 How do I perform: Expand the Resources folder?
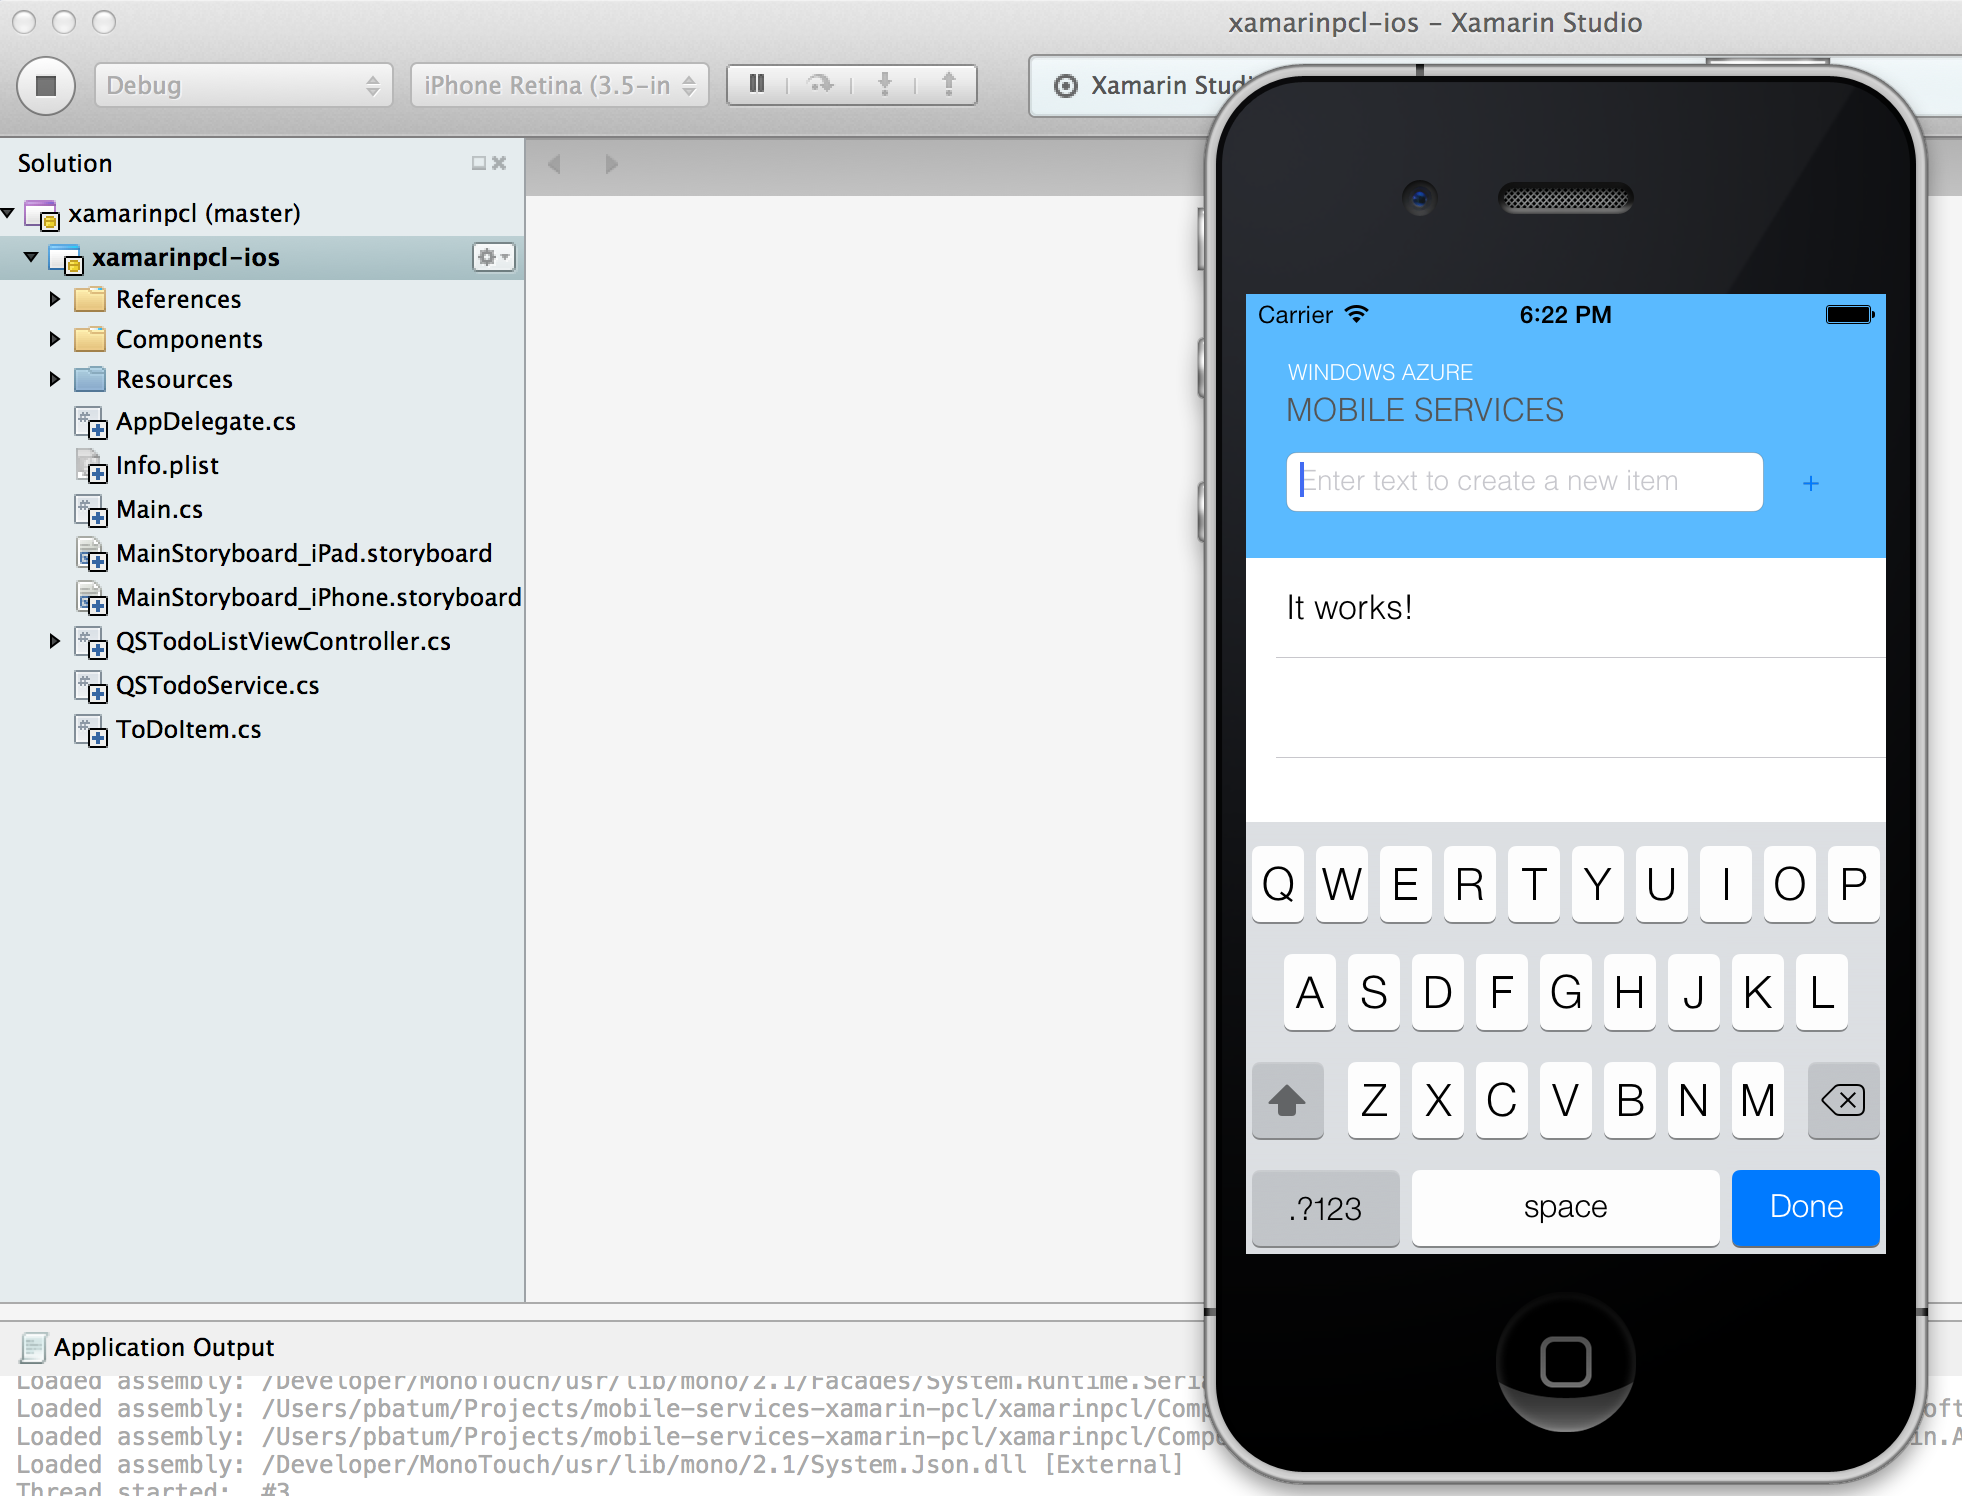click(x=55, y=379)
